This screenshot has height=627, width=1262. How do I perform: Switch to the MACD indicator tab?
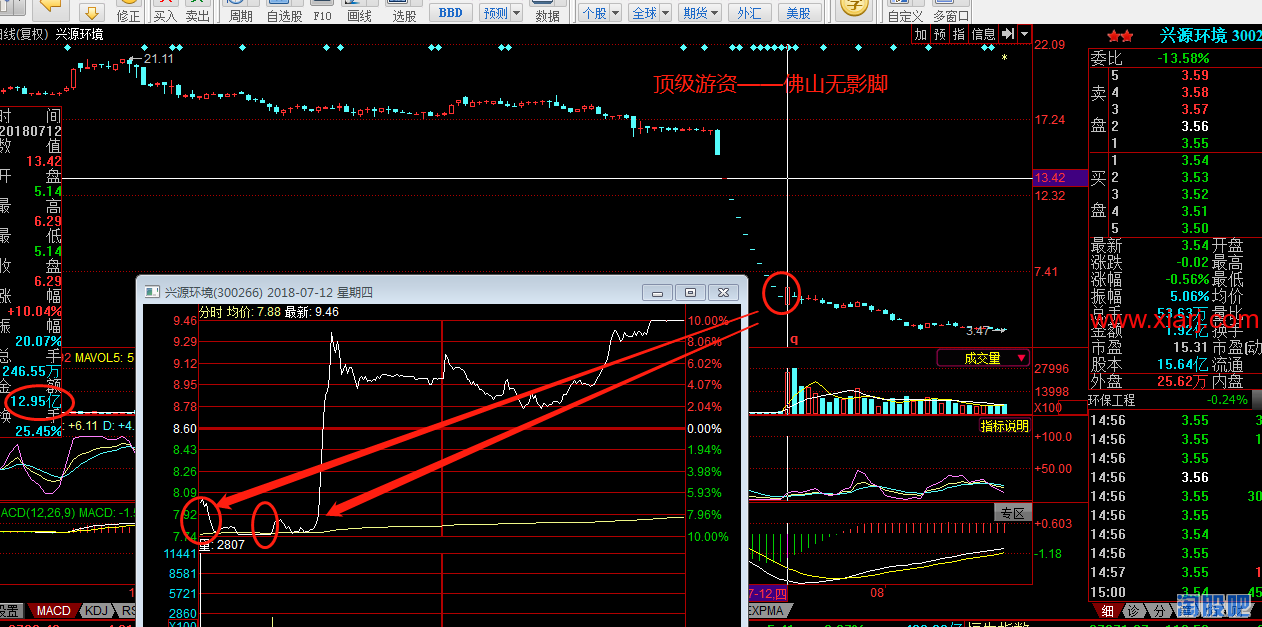click(x=54, y=610)
